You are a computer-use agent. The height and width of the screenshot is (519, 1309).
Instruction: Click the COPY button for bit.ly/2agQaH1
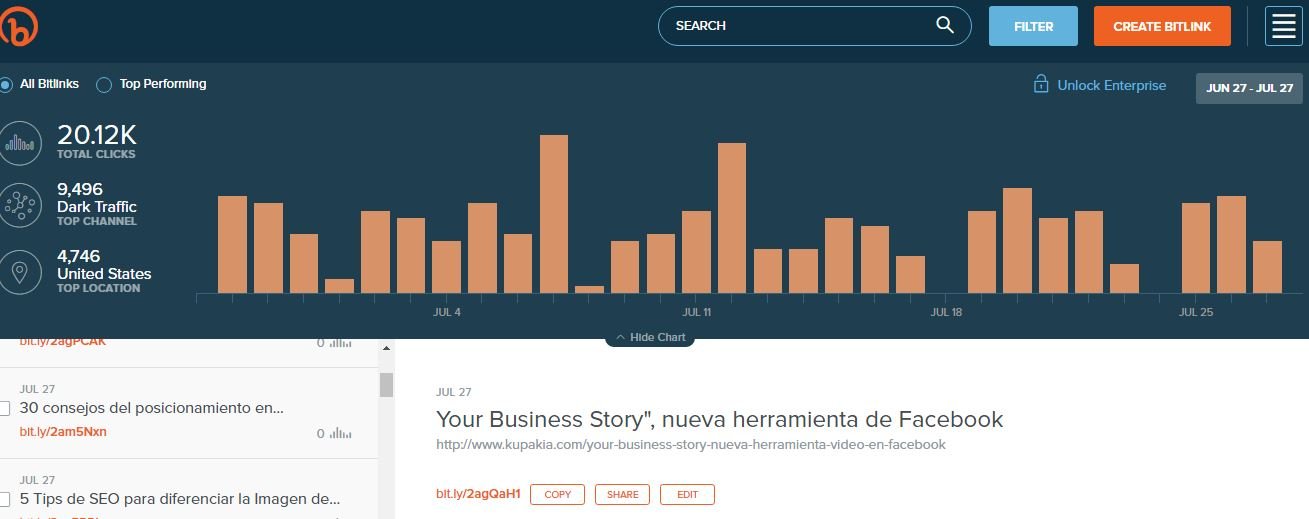pos(557,494)
